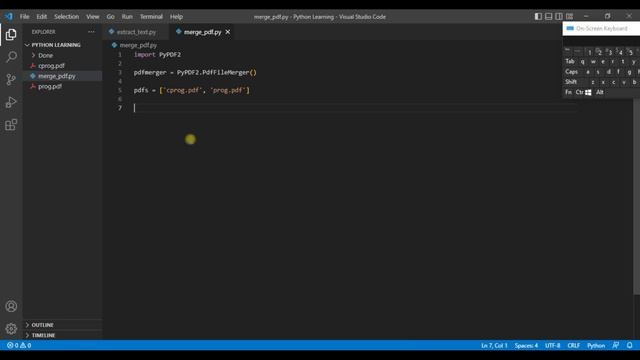Select merge_pdf.py in the explorer
This screenshot has height=360, width=640.
57,76
